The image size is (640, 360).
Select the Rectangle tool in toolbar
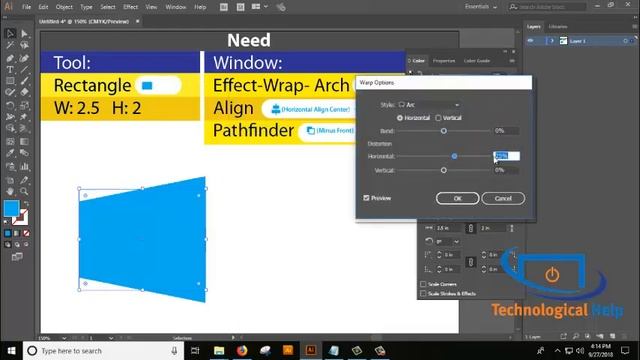(10, 81)
